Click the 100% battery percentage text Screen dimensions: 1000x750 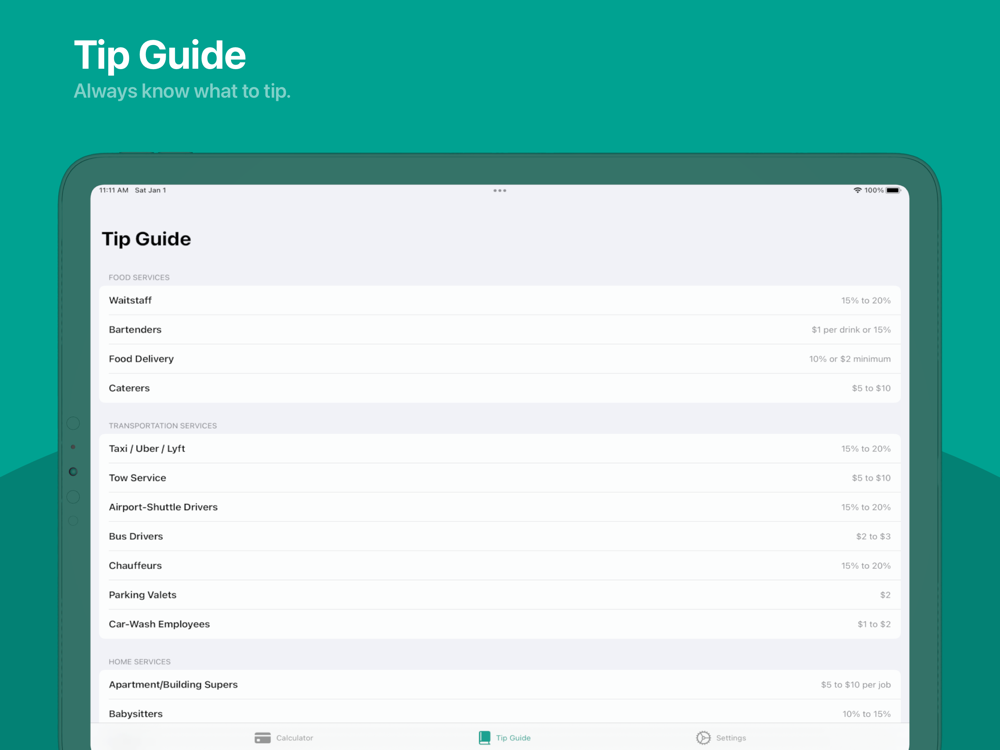(874, 190)
